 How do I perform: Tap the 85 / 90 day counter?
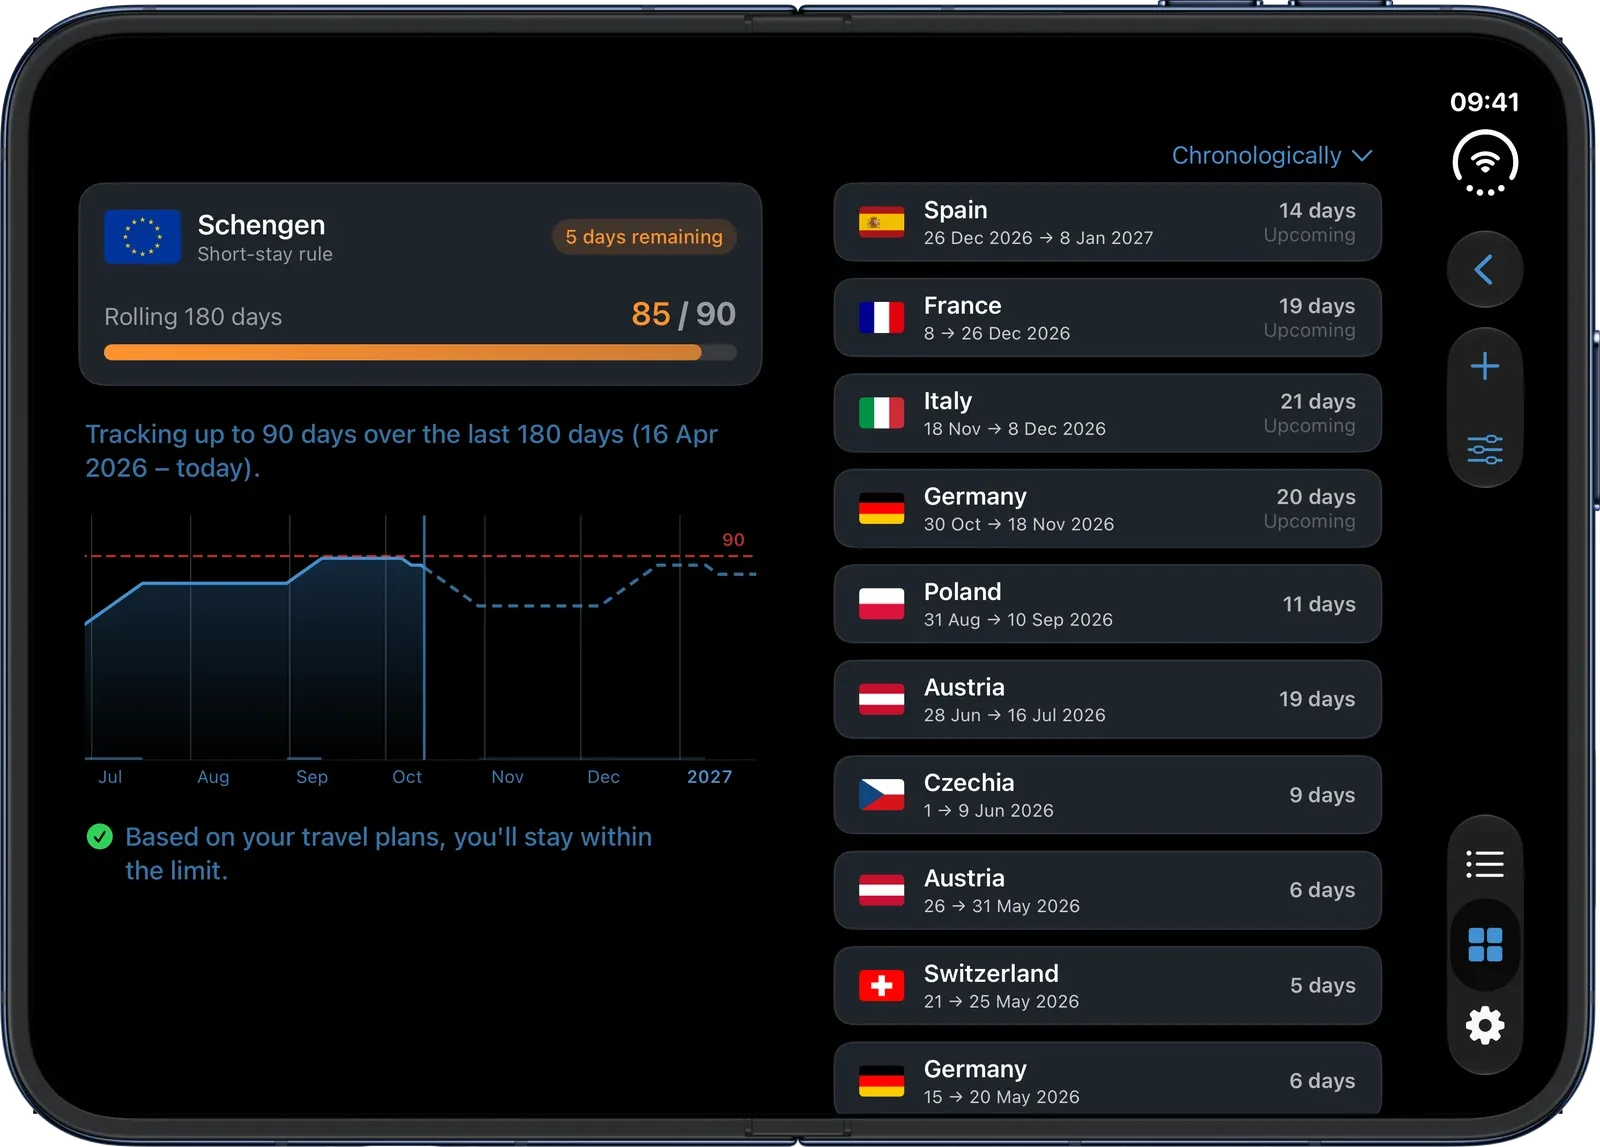(x=683, y=314)
